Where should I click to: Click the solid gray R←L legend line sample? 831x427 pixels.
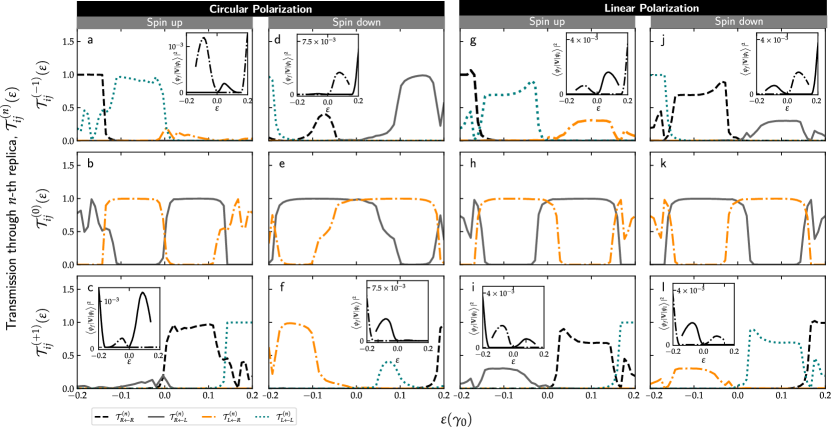pyautogui.click(x=156, y=416)
